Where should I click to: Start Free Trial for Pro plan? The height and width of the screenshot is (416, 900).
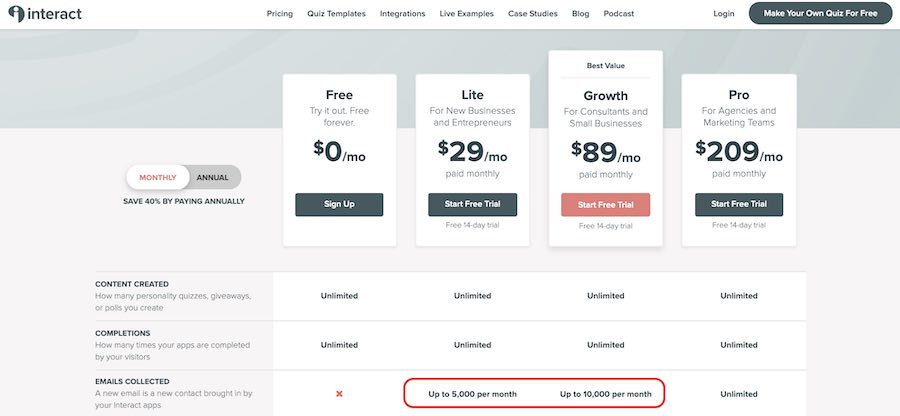739,204
